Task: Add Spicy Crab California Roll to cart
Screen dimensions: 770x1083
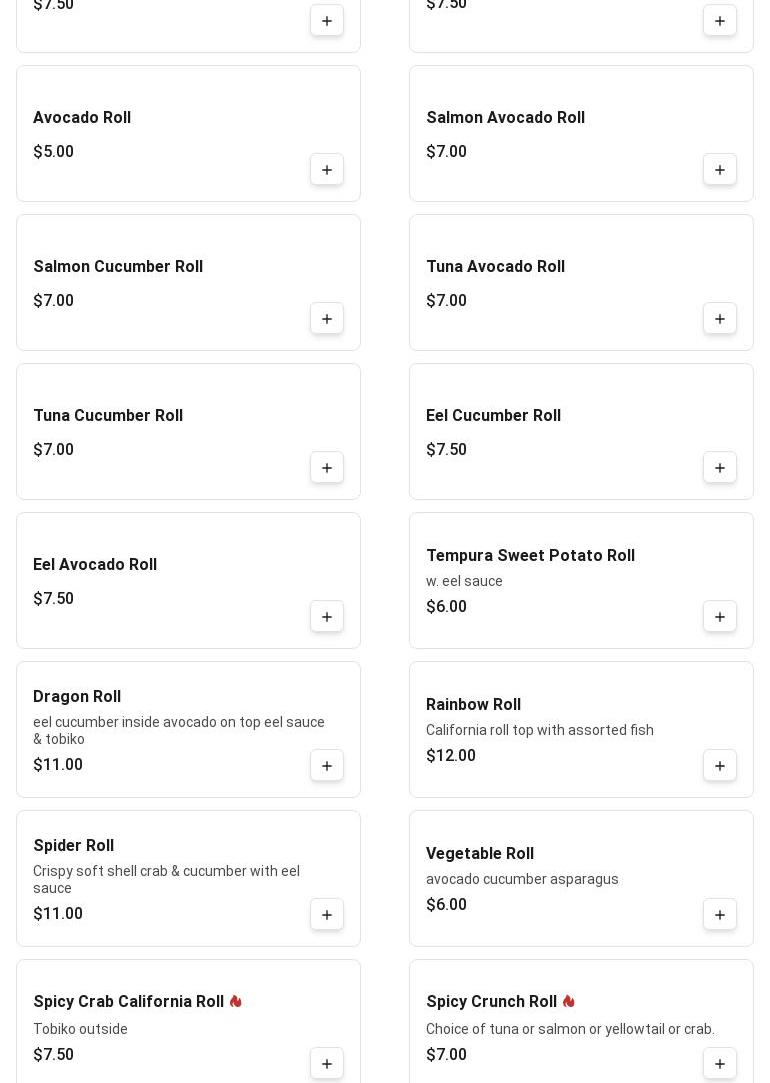Action: coord(327,1064)
